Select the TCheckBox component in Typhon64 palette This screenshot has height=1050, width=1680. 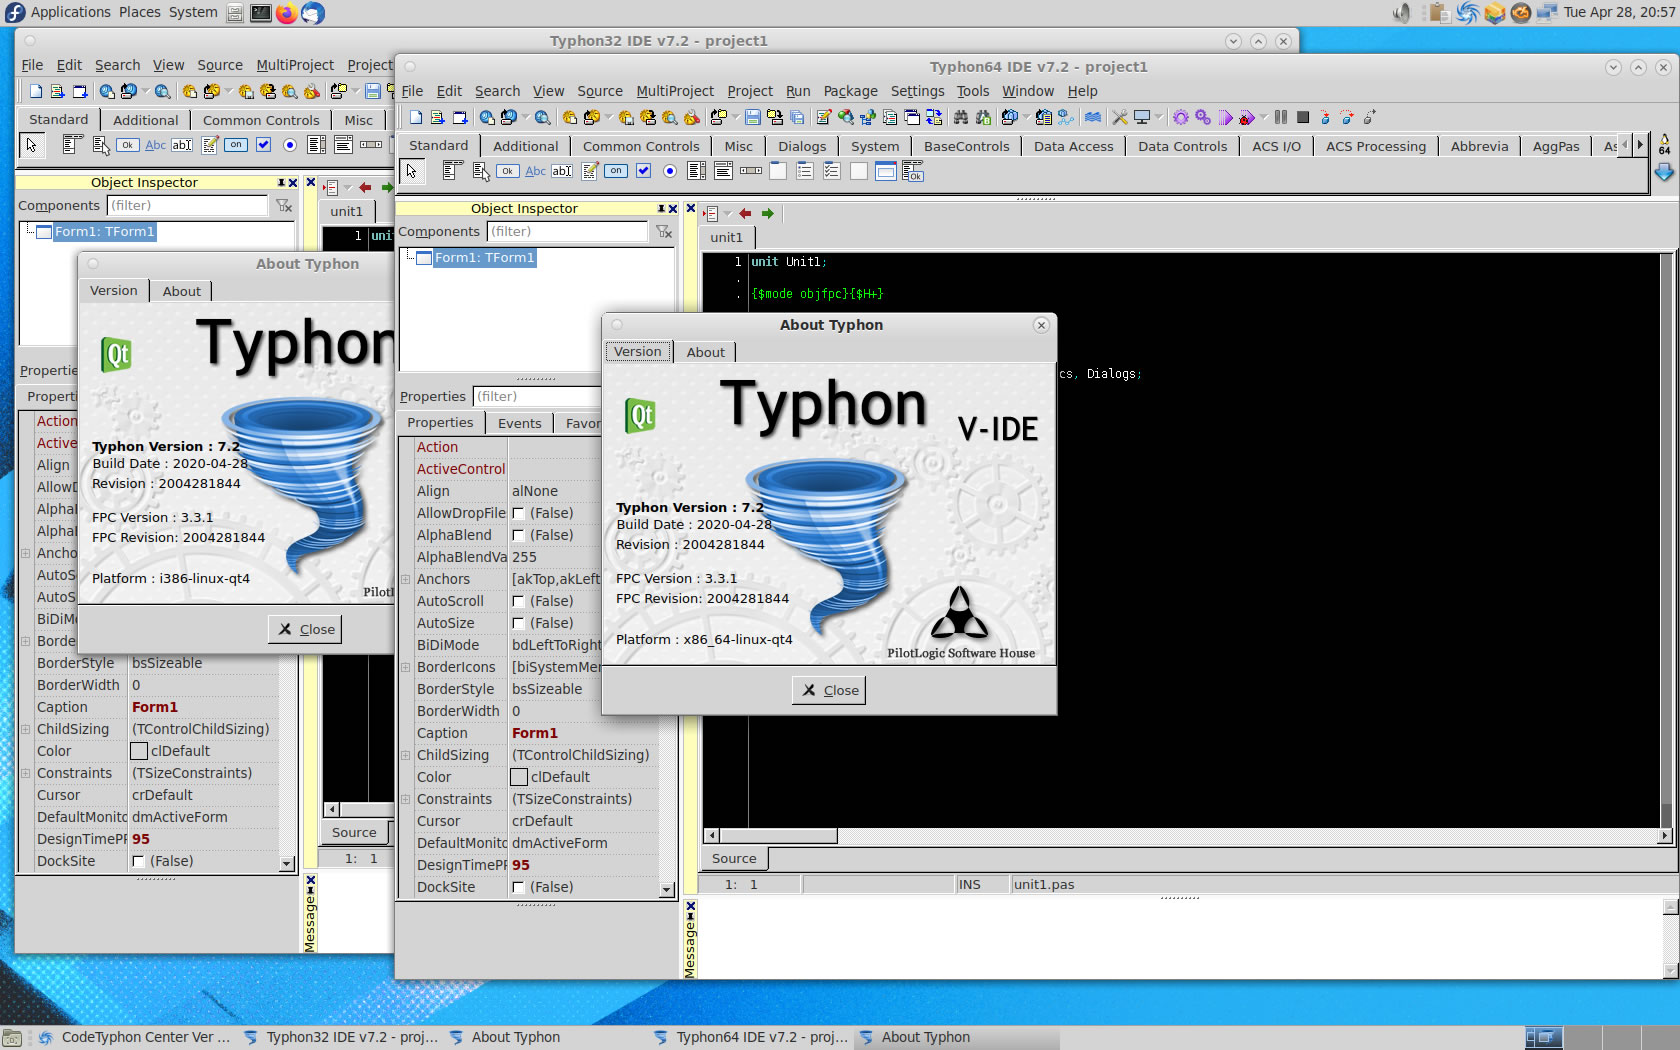pos(643,171)
